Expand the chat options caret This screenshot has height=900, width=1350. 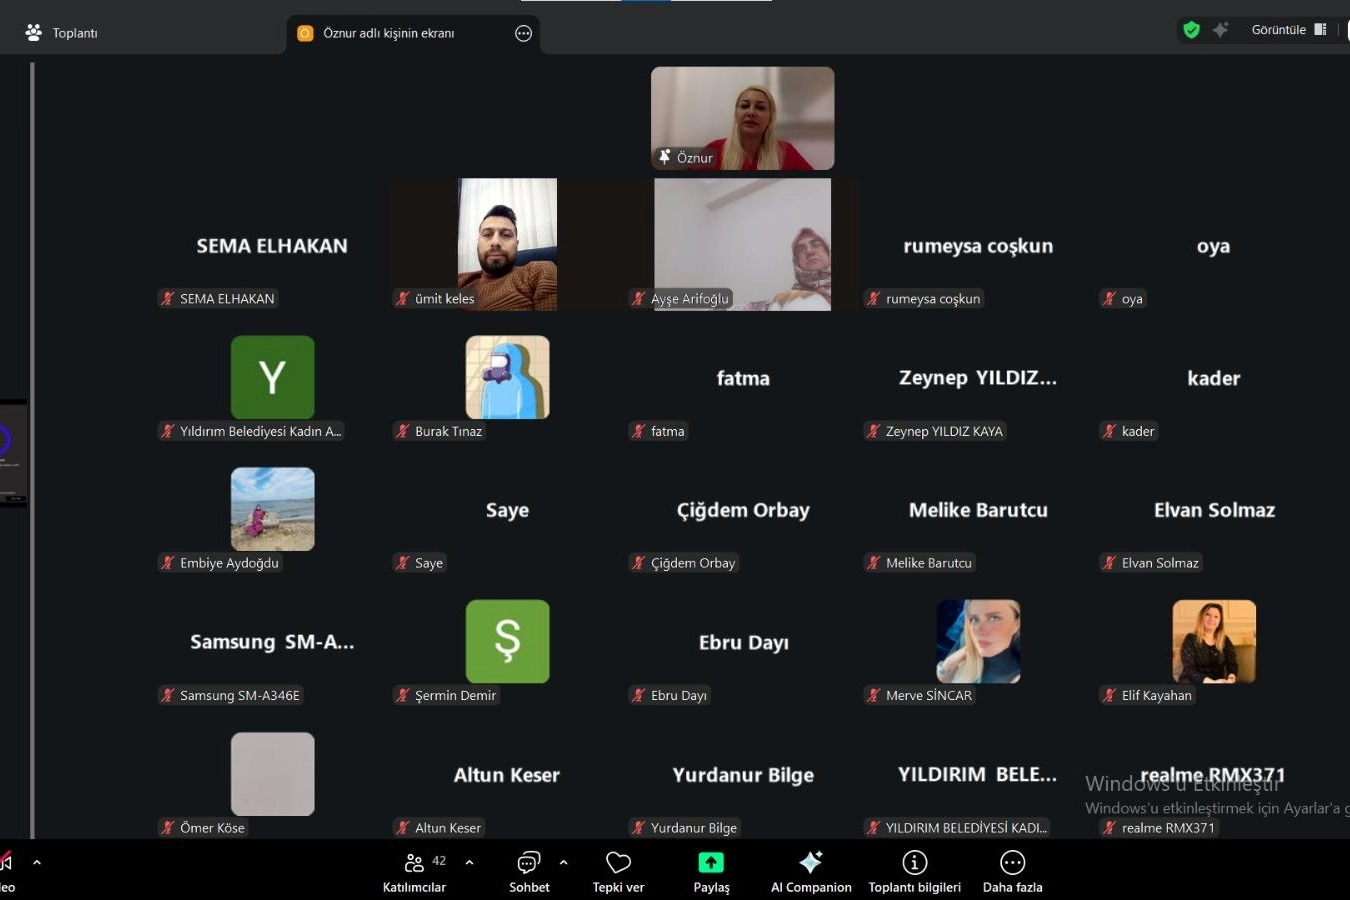[x=563, y=862]
